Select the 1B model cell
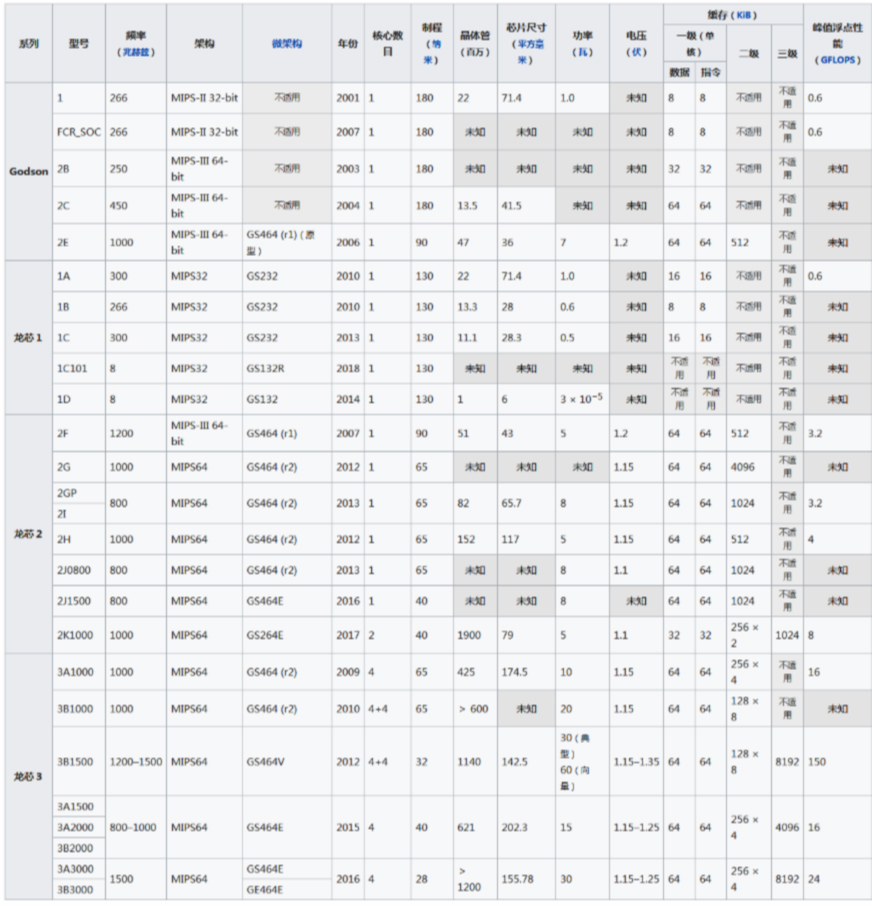 79,307
